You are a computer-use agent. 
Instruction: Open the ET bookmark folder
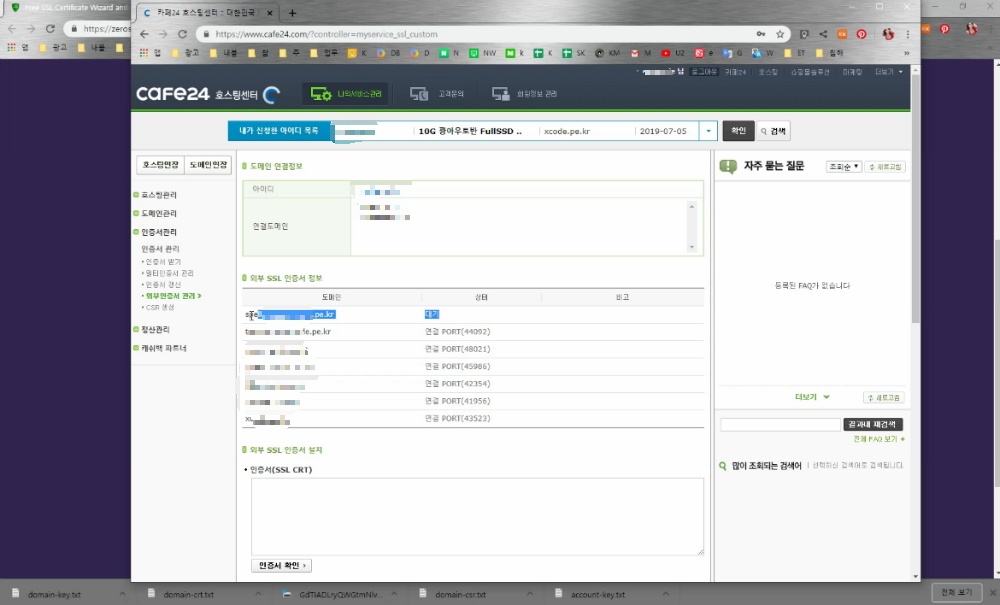tap(795, 53)
